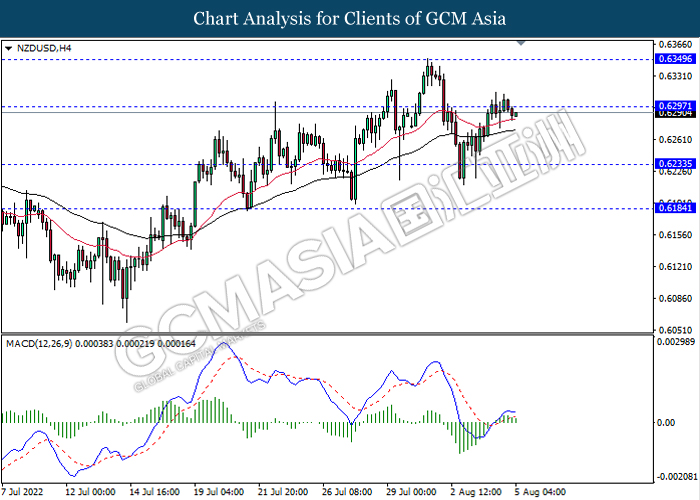Click the 2 Aug 12:00 time label

(x=475, y=492)
